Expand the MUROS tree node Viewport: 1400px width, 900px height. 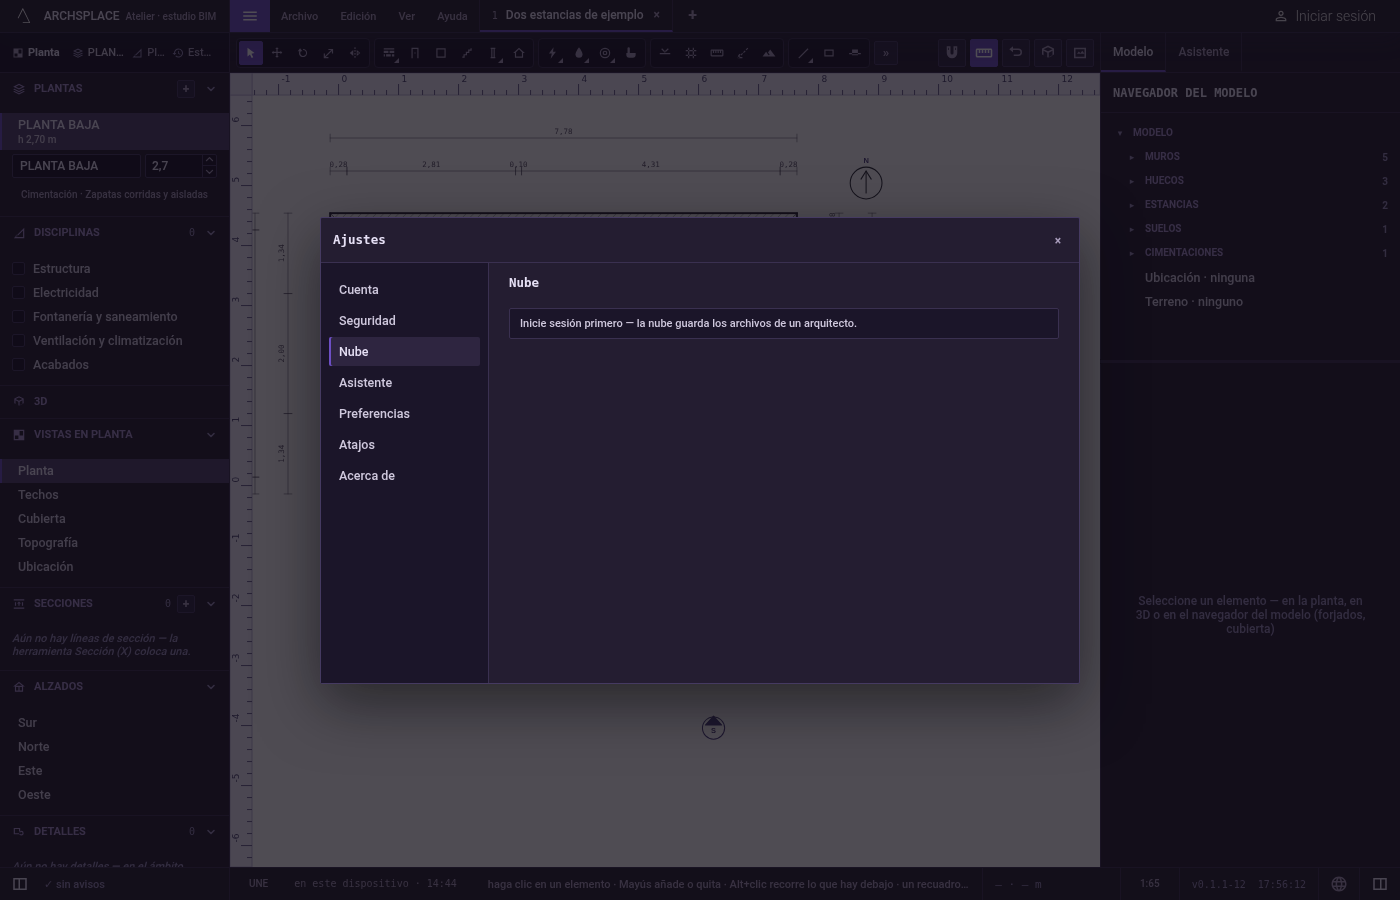click(1132, 157)
